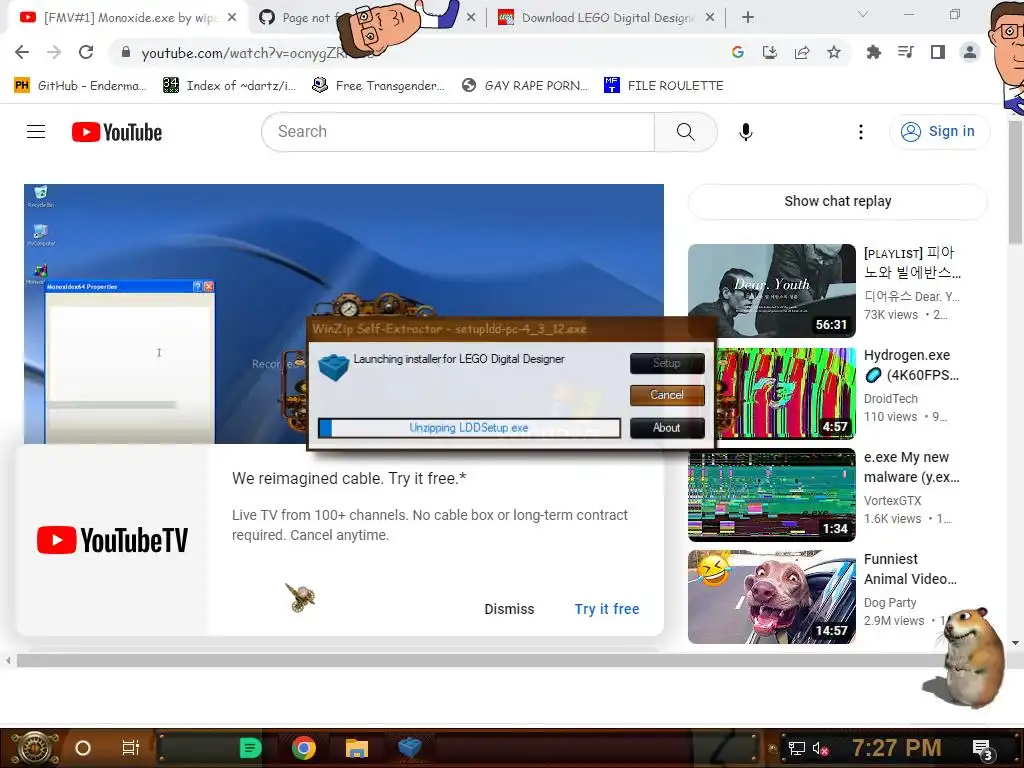Click About in WinZip Self-Extractor

click(x=667, y=428)
